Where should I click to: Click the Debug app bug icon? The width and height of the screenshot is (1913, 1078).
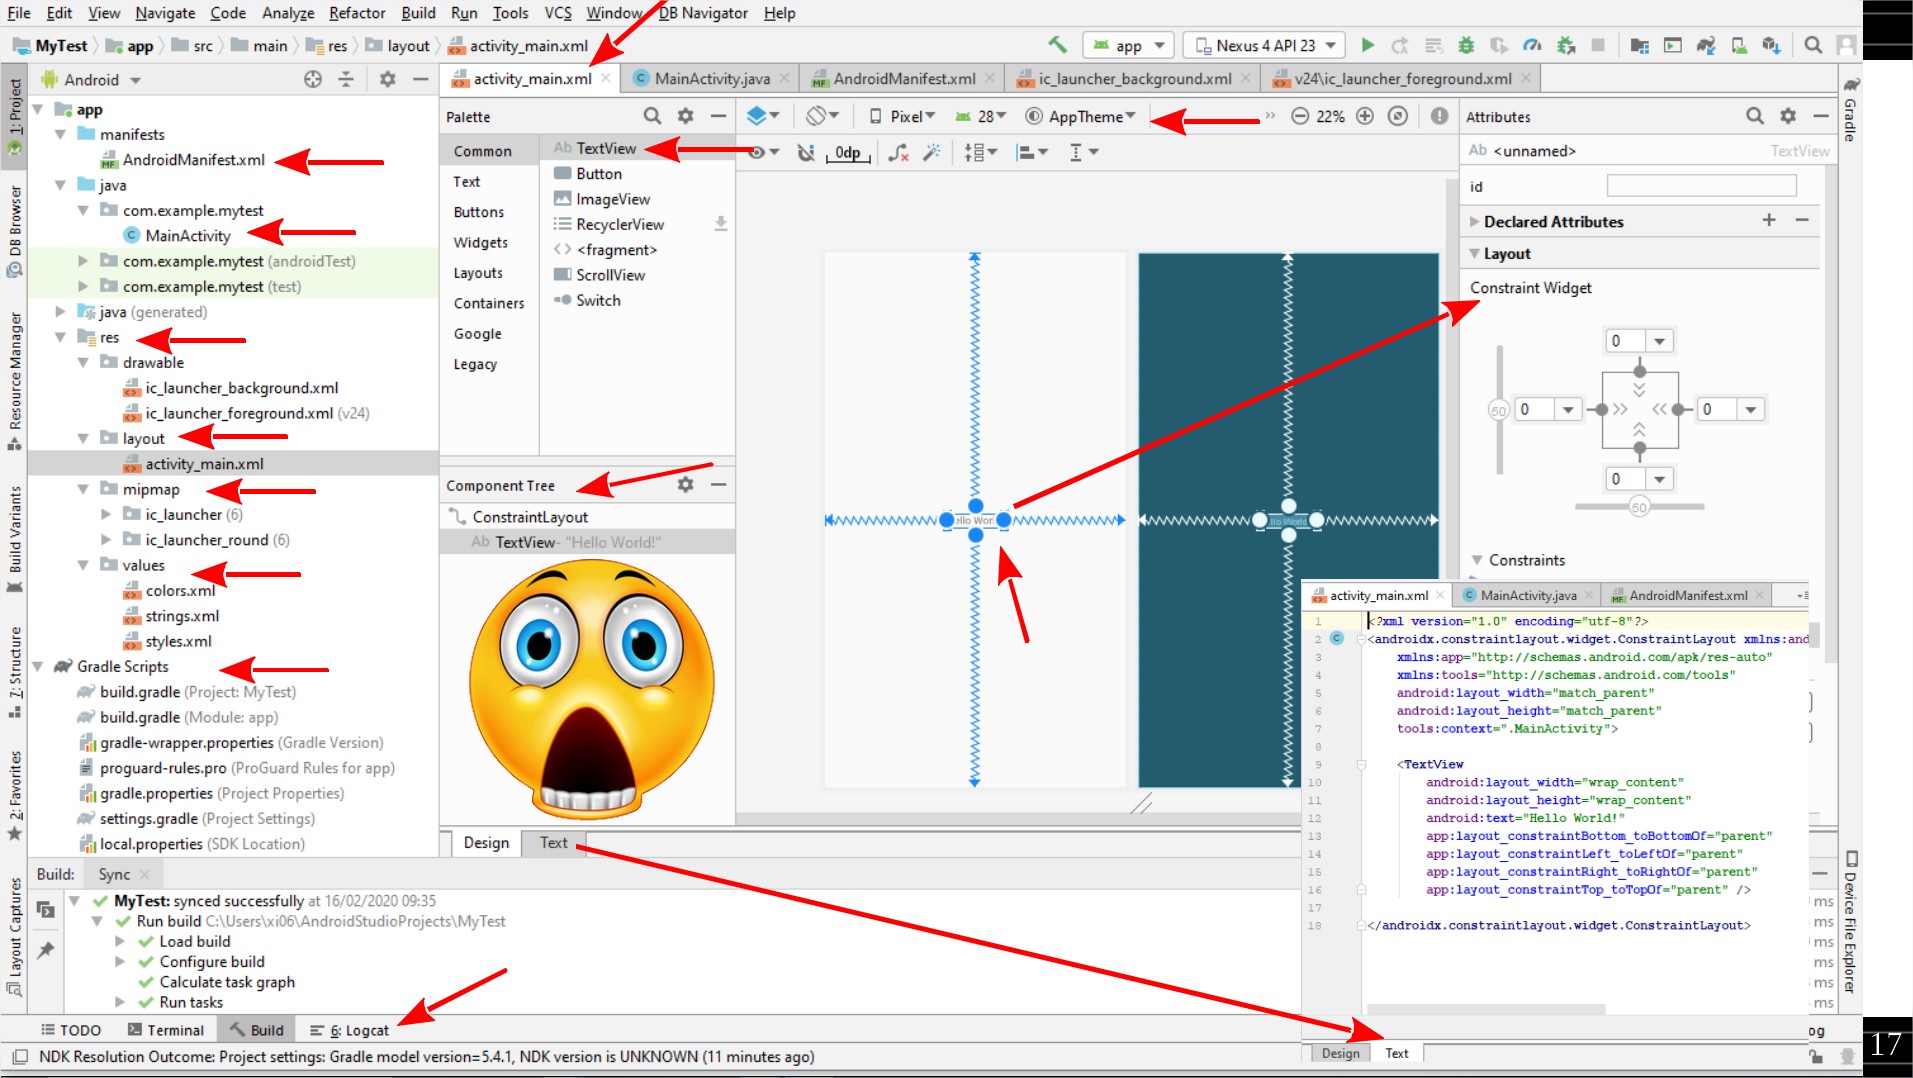tap(1465, 45)
